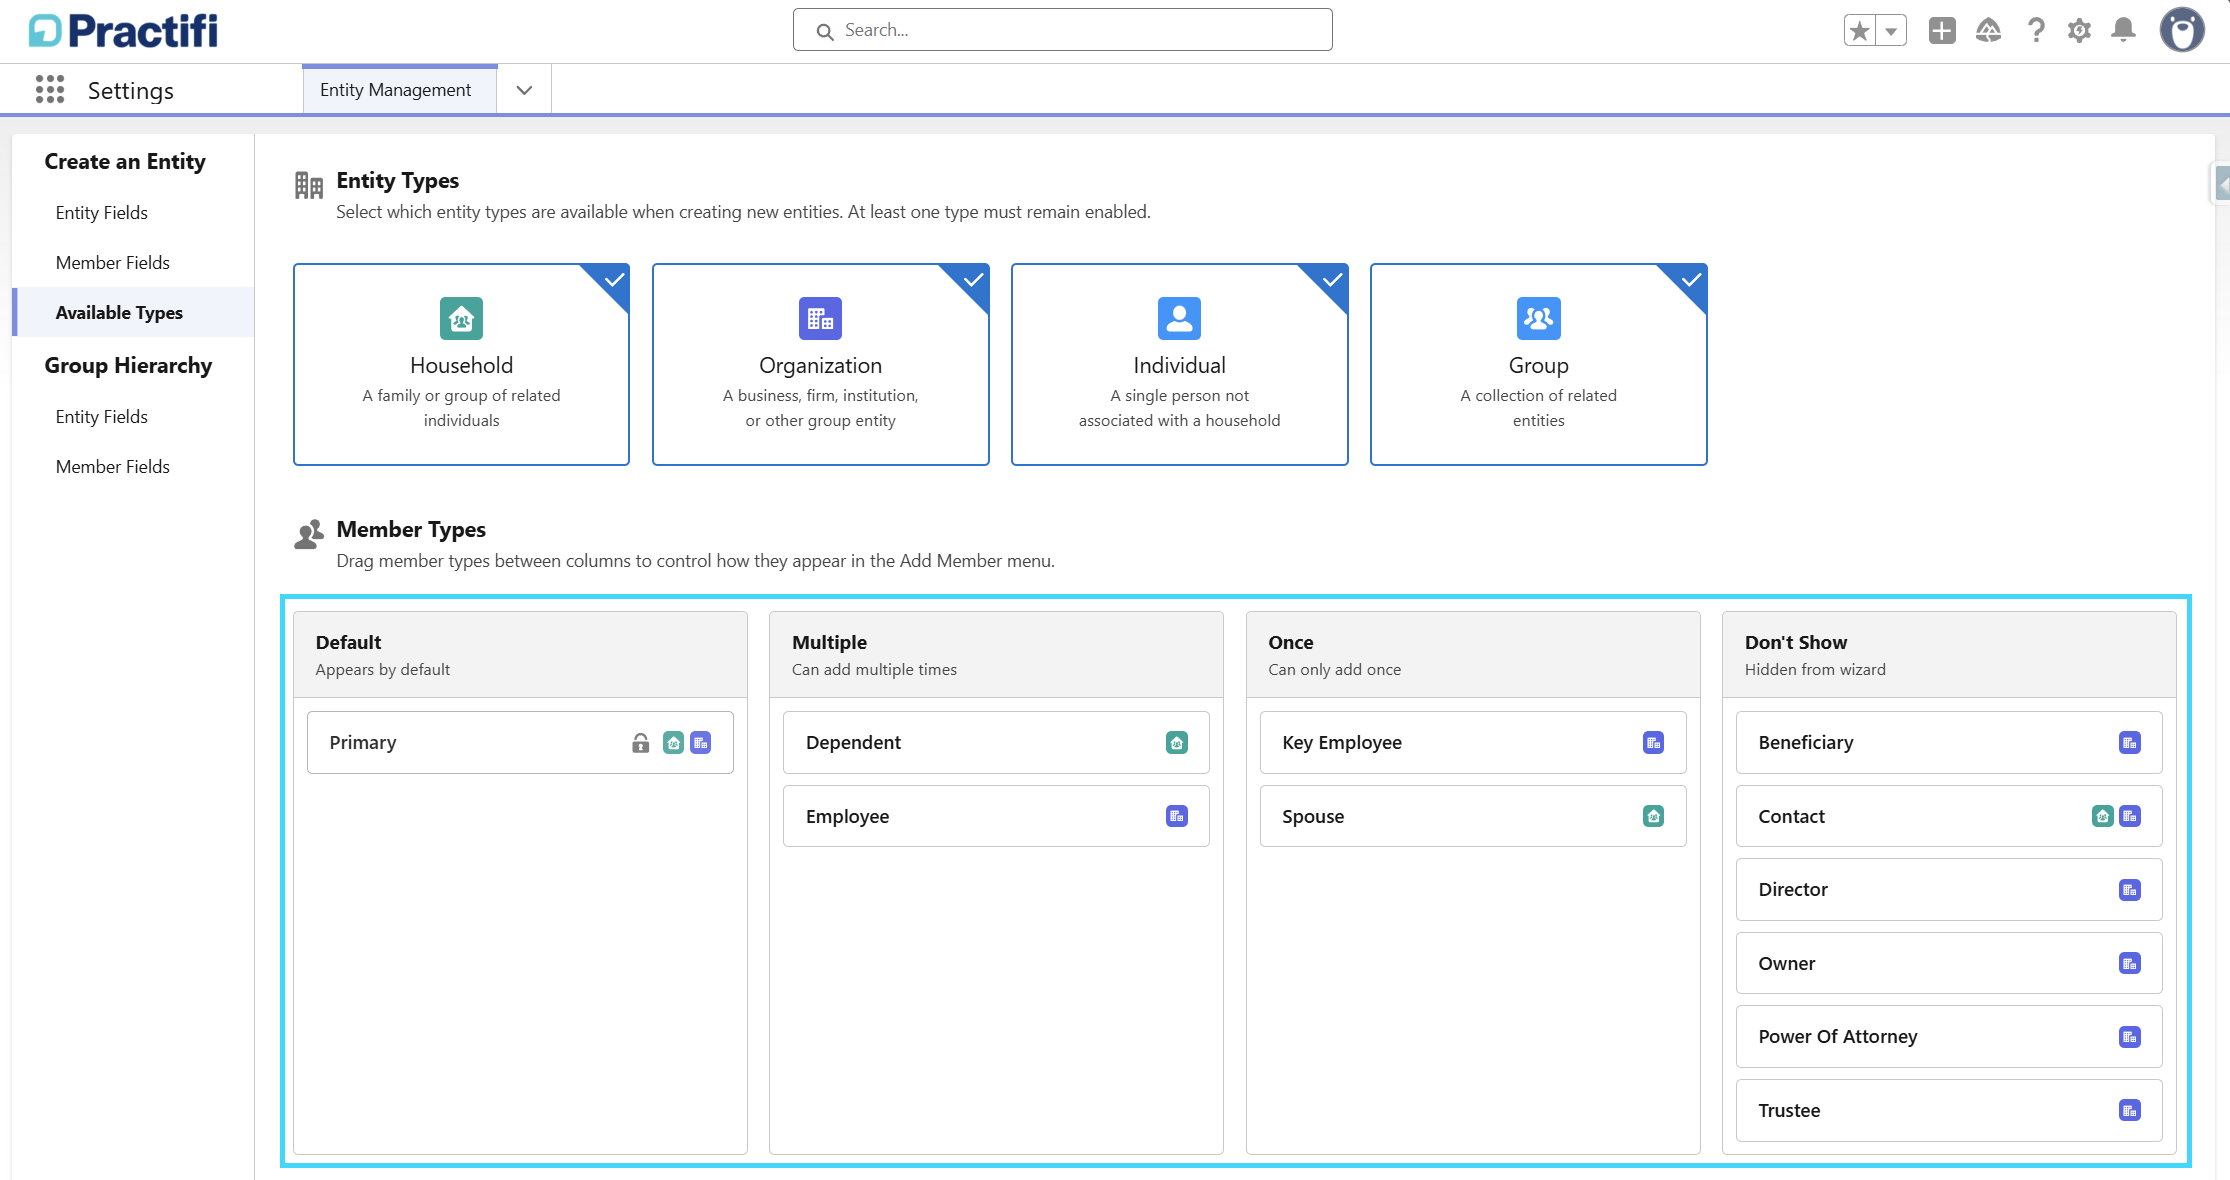
Task: Select the Owner member type label
Action: pyautogui.click(x=1787, y=964)
